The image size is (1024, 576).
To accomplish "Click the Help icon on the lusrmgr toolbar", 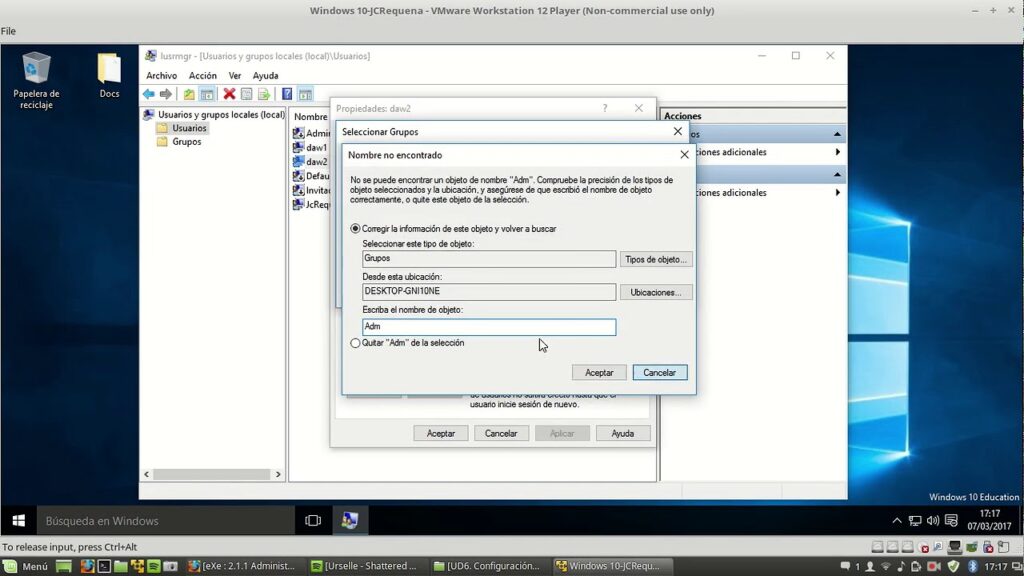I will [288, 94].
